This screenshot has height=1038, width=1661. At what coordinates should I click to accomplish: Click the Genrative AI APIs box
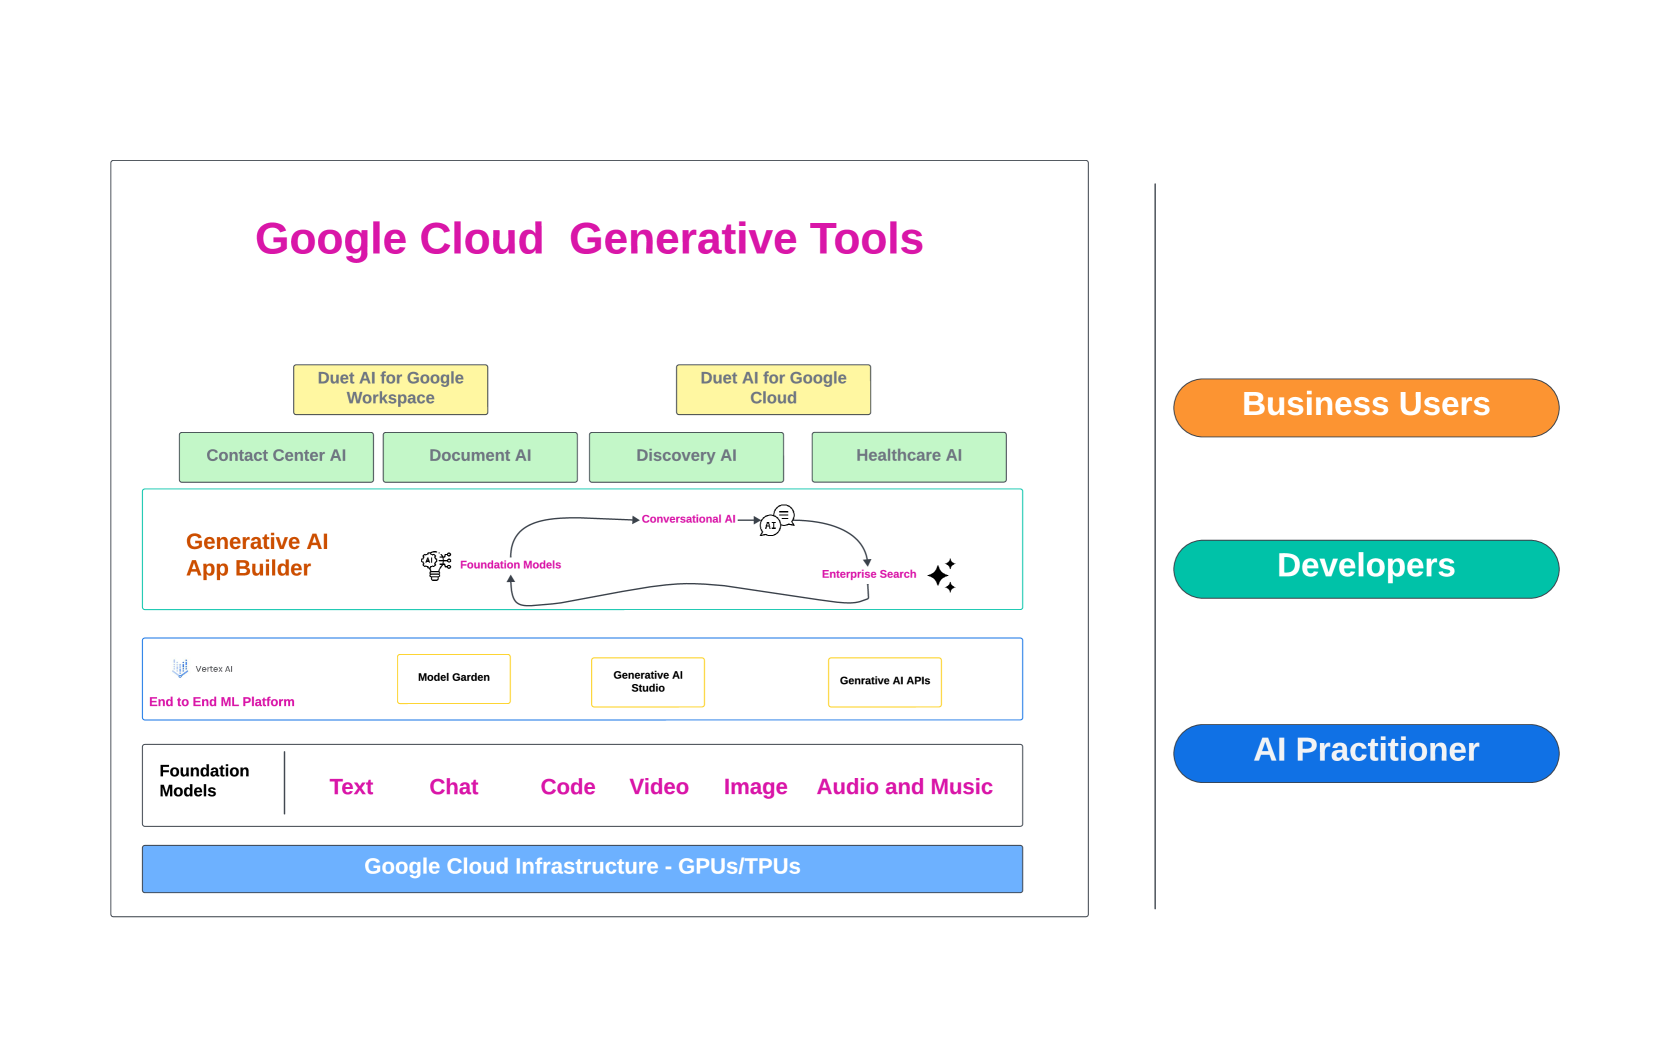pos(885,682)
